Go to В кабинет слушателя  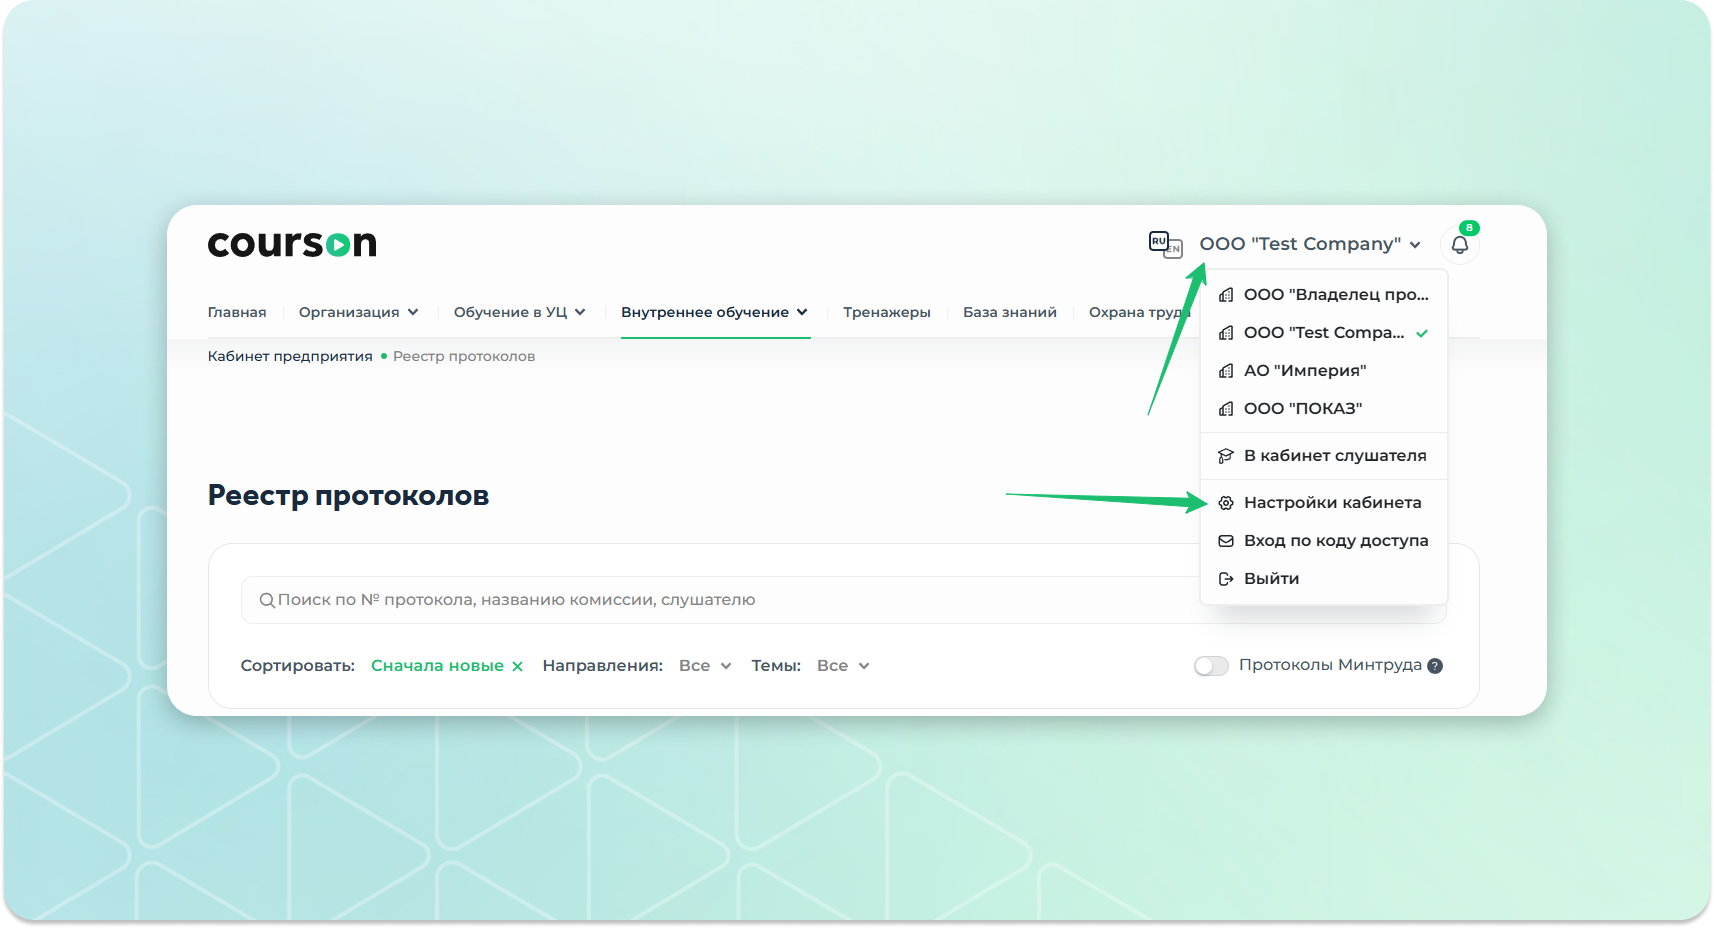(1334, 456)
